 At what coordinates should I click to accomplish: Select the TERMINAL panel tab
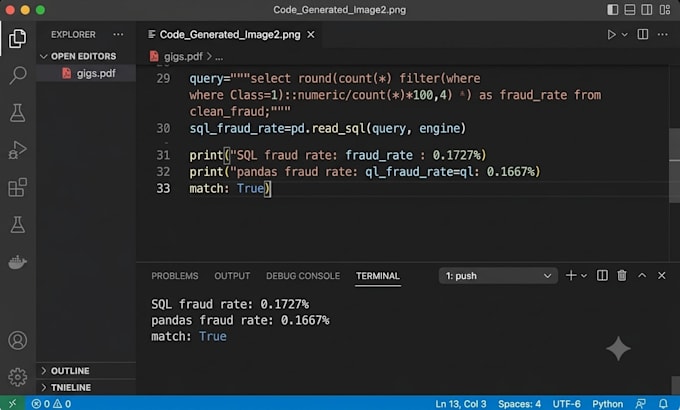[x=378, y=276]
